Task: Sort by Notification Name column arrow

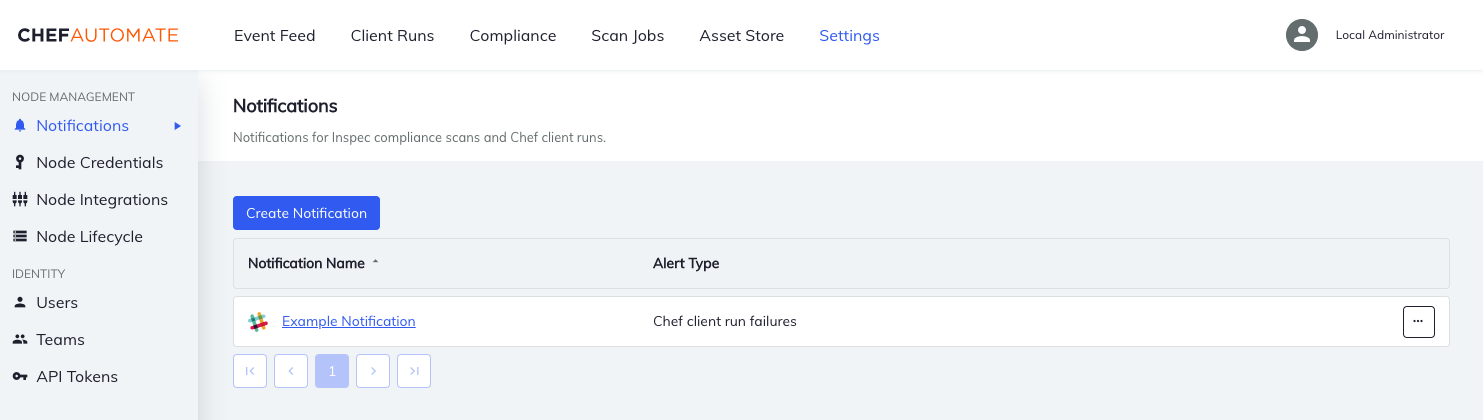Action: point(376,263)
